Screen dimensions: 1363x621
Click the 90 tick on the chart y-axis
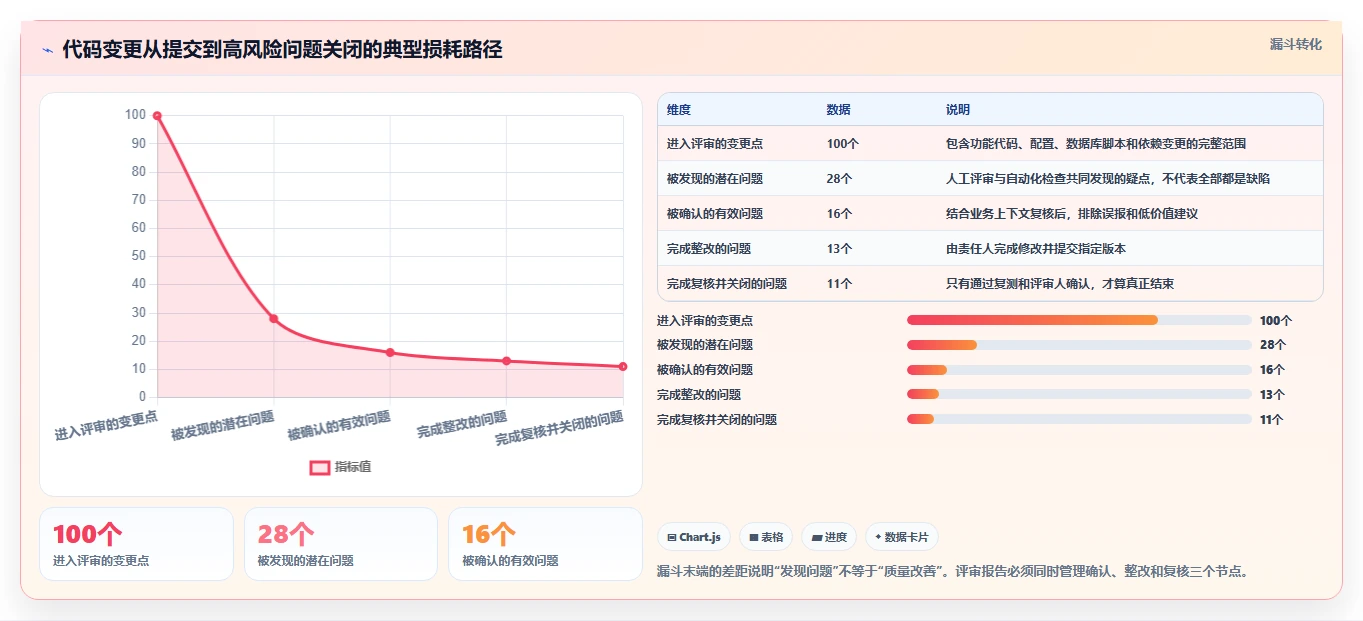(x=138, y=143)
